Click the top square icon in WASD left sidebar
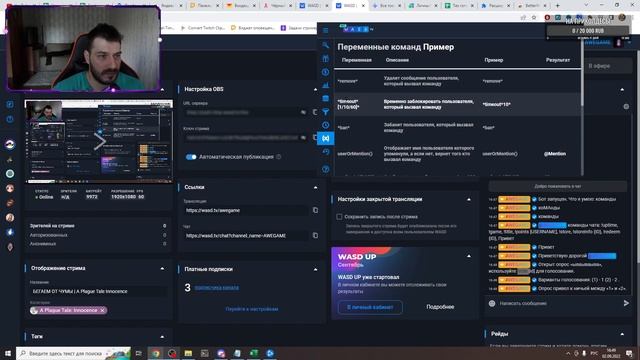The height and width of the screenshot is (360, 640). [10, 104]
